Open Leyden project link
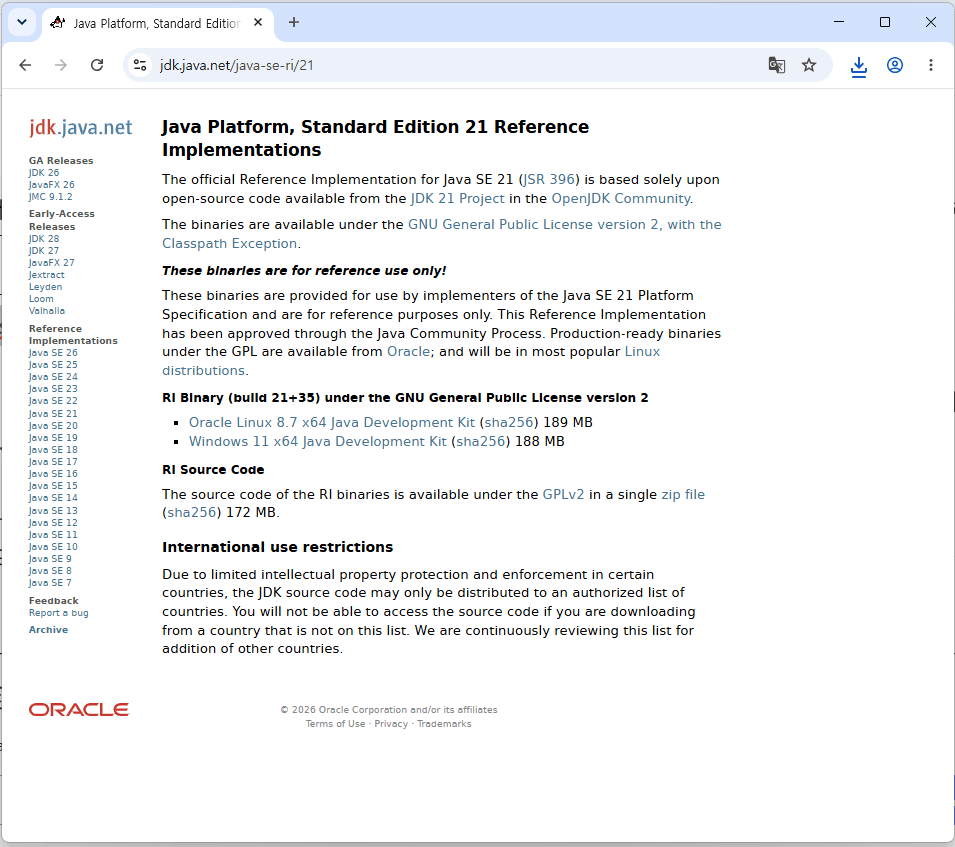 [45, 287]
